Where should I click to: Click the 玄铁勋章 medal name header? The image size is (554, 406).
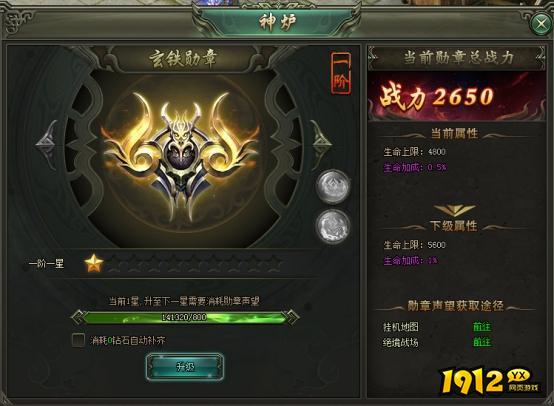(x=182, y=58)
